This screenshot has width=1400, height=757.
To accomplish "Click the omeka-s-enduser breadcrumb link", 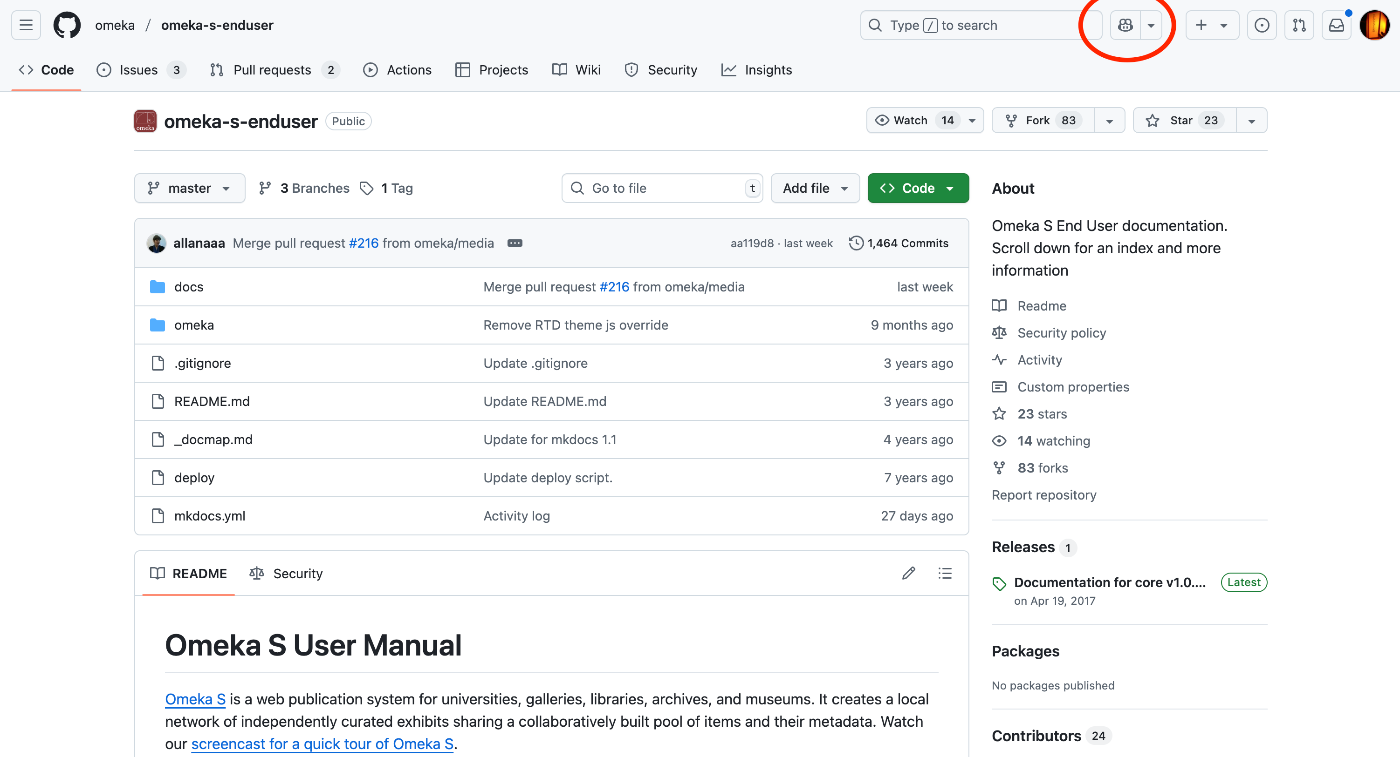I will [x=217, y=25].
